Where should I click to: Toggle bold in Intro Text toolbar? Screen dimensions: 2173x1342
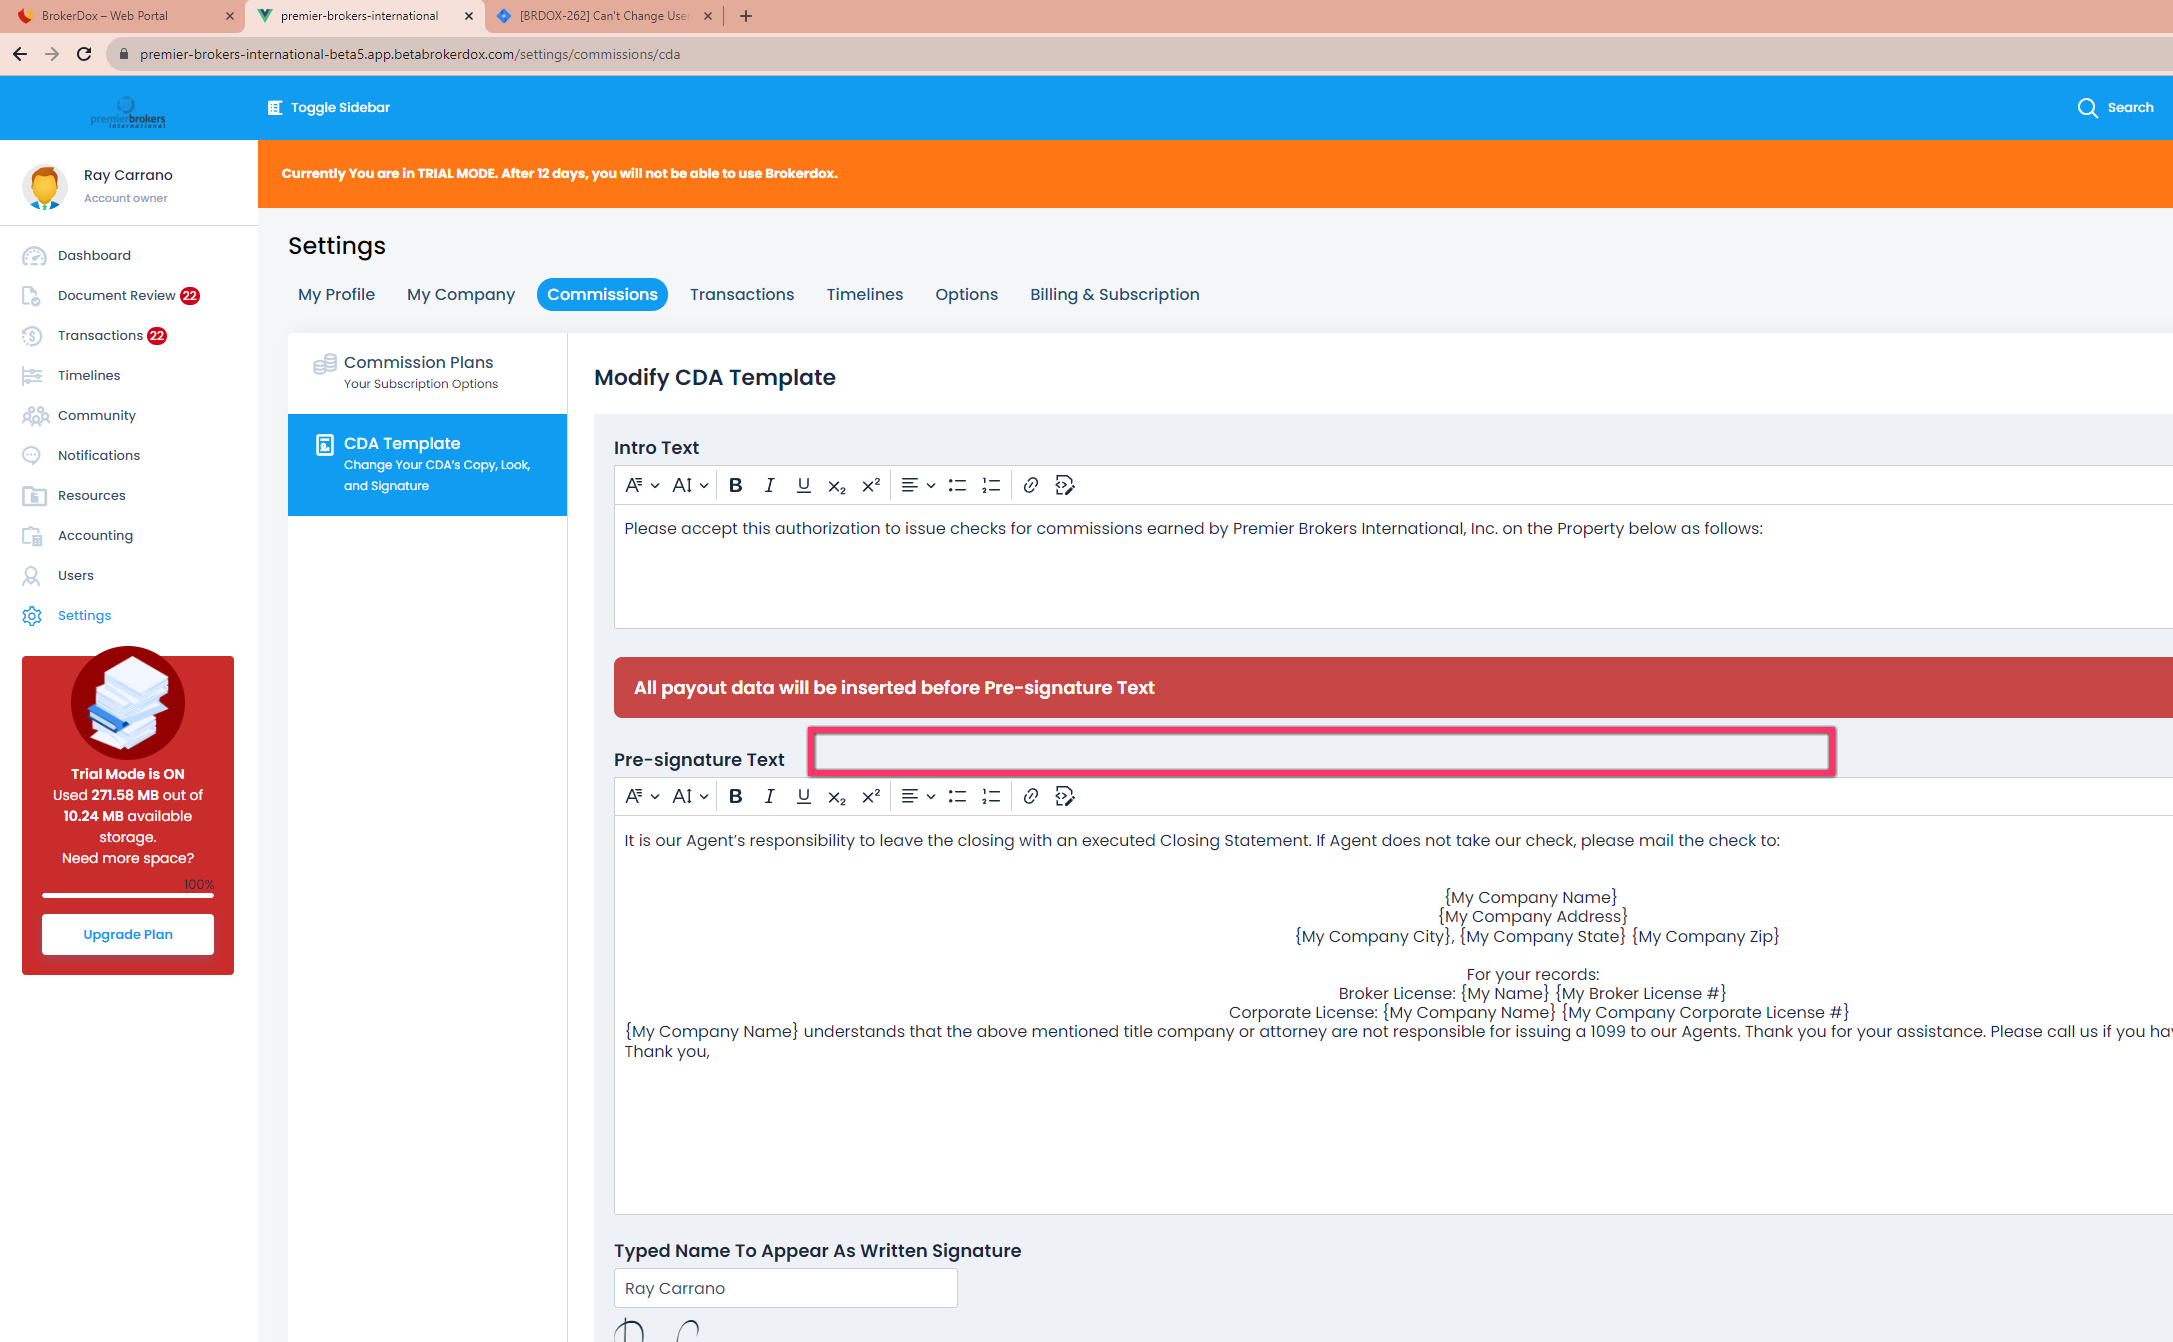click(x=735, y=485)
